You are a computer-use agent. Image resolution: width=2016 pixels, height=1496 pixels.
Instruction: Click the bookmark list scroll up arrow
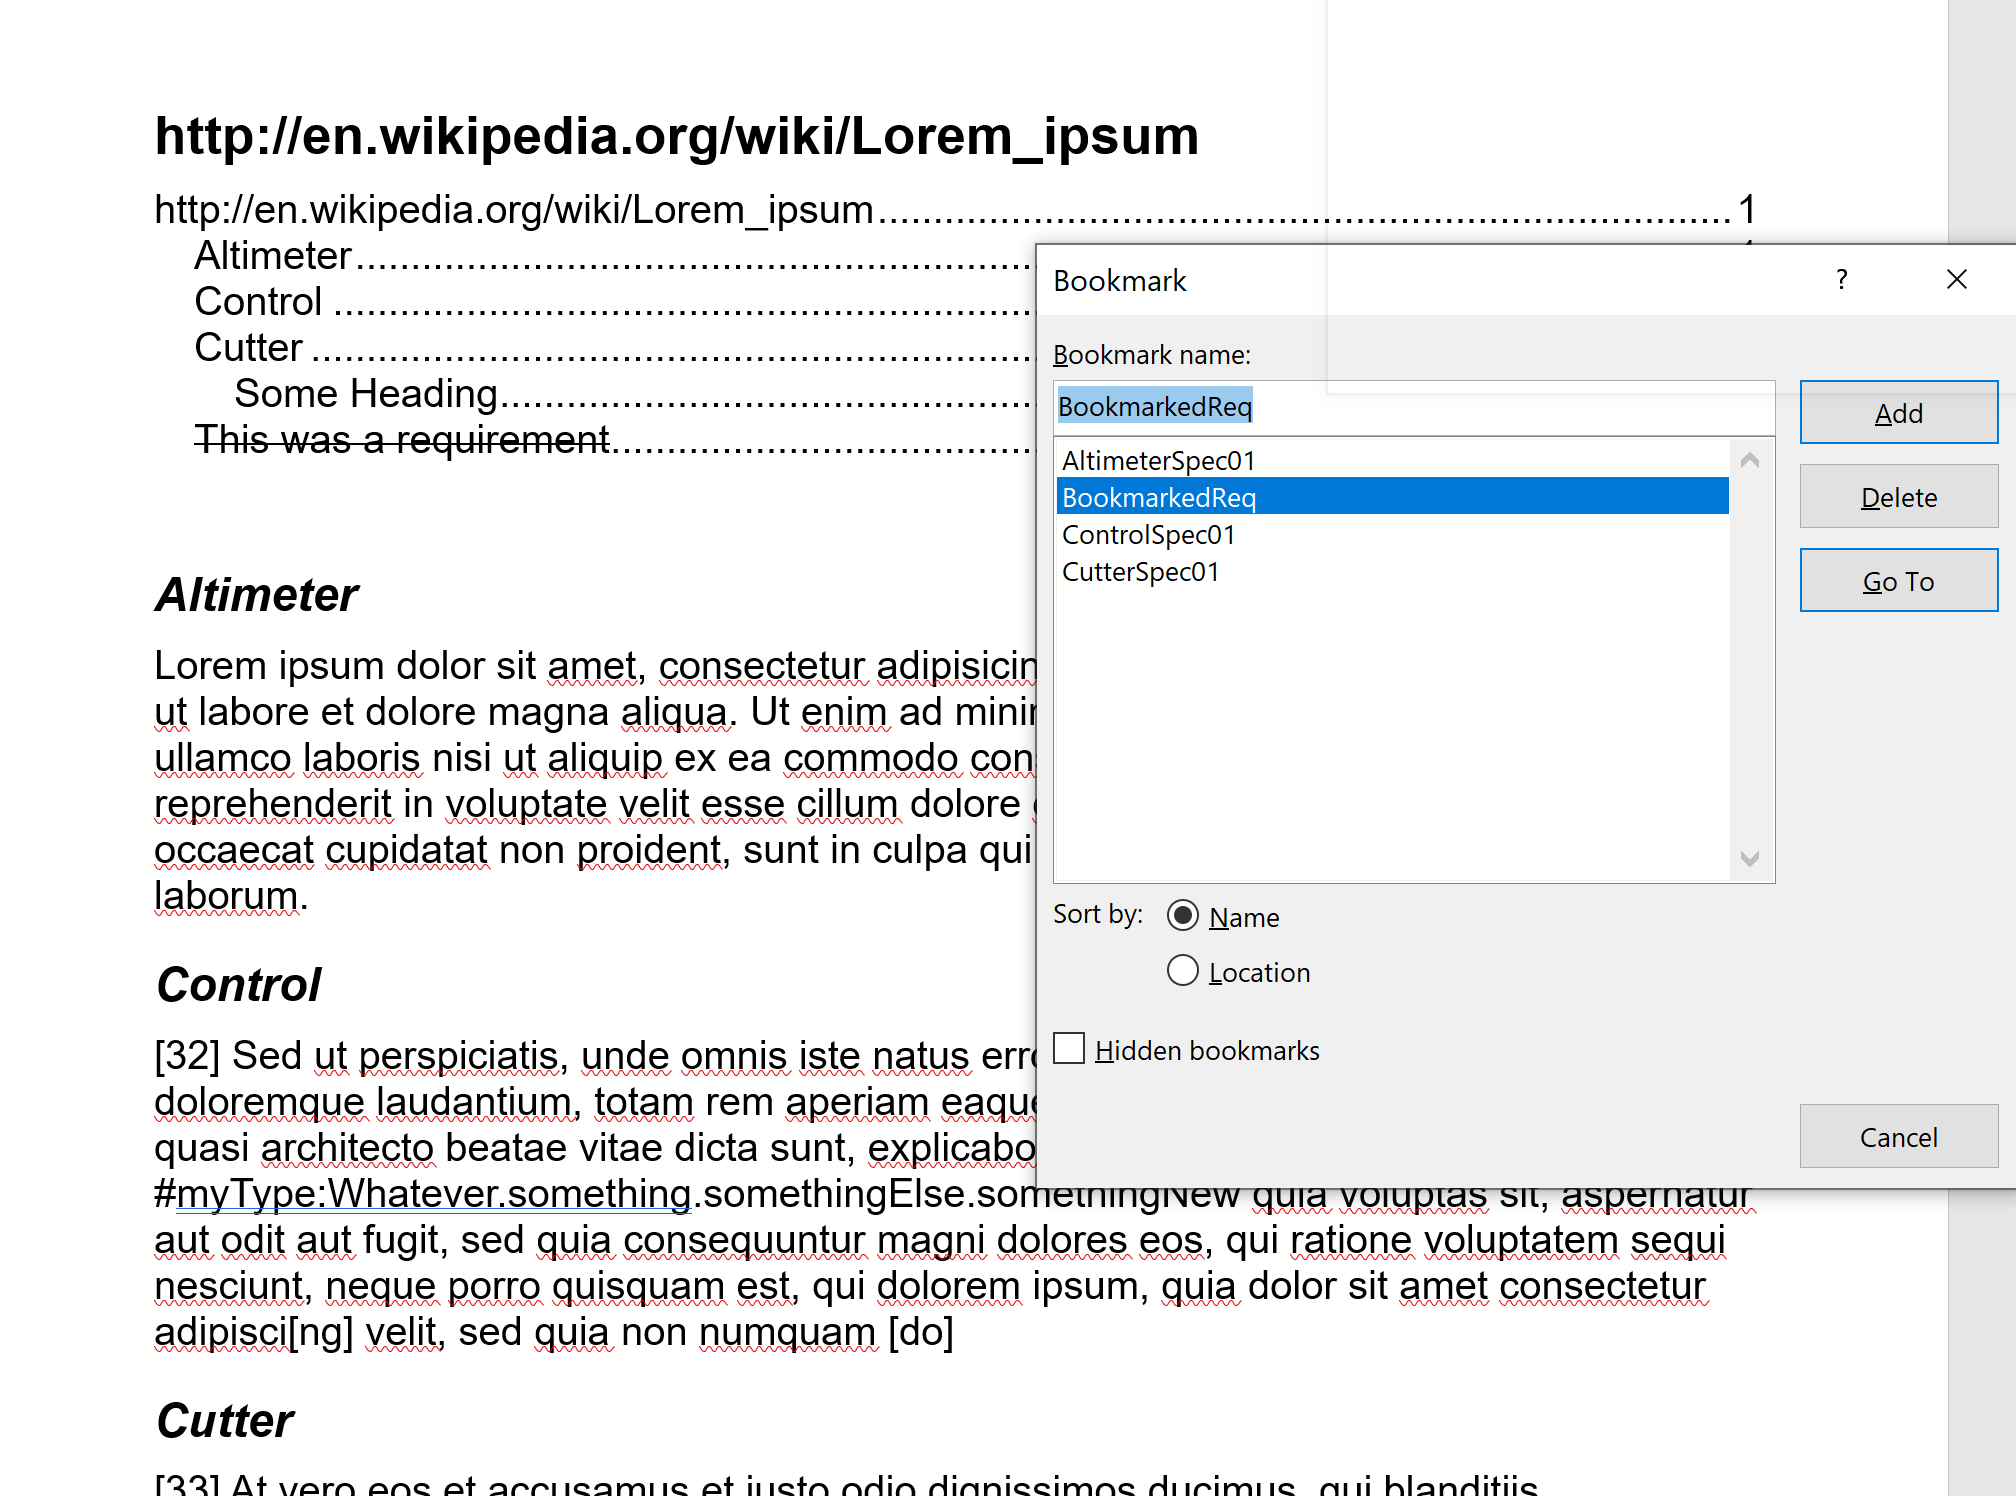click(1750, 460)
